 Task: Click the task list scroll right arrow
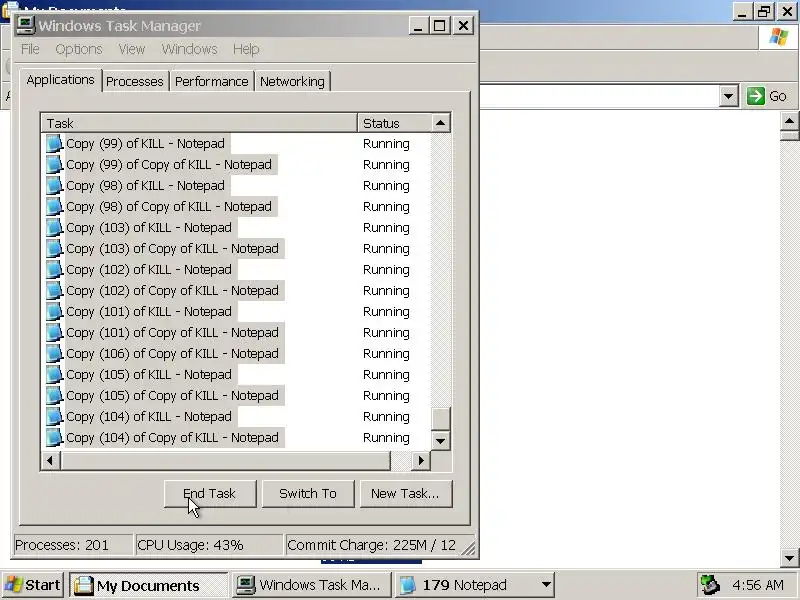click(x=421, y=460)
